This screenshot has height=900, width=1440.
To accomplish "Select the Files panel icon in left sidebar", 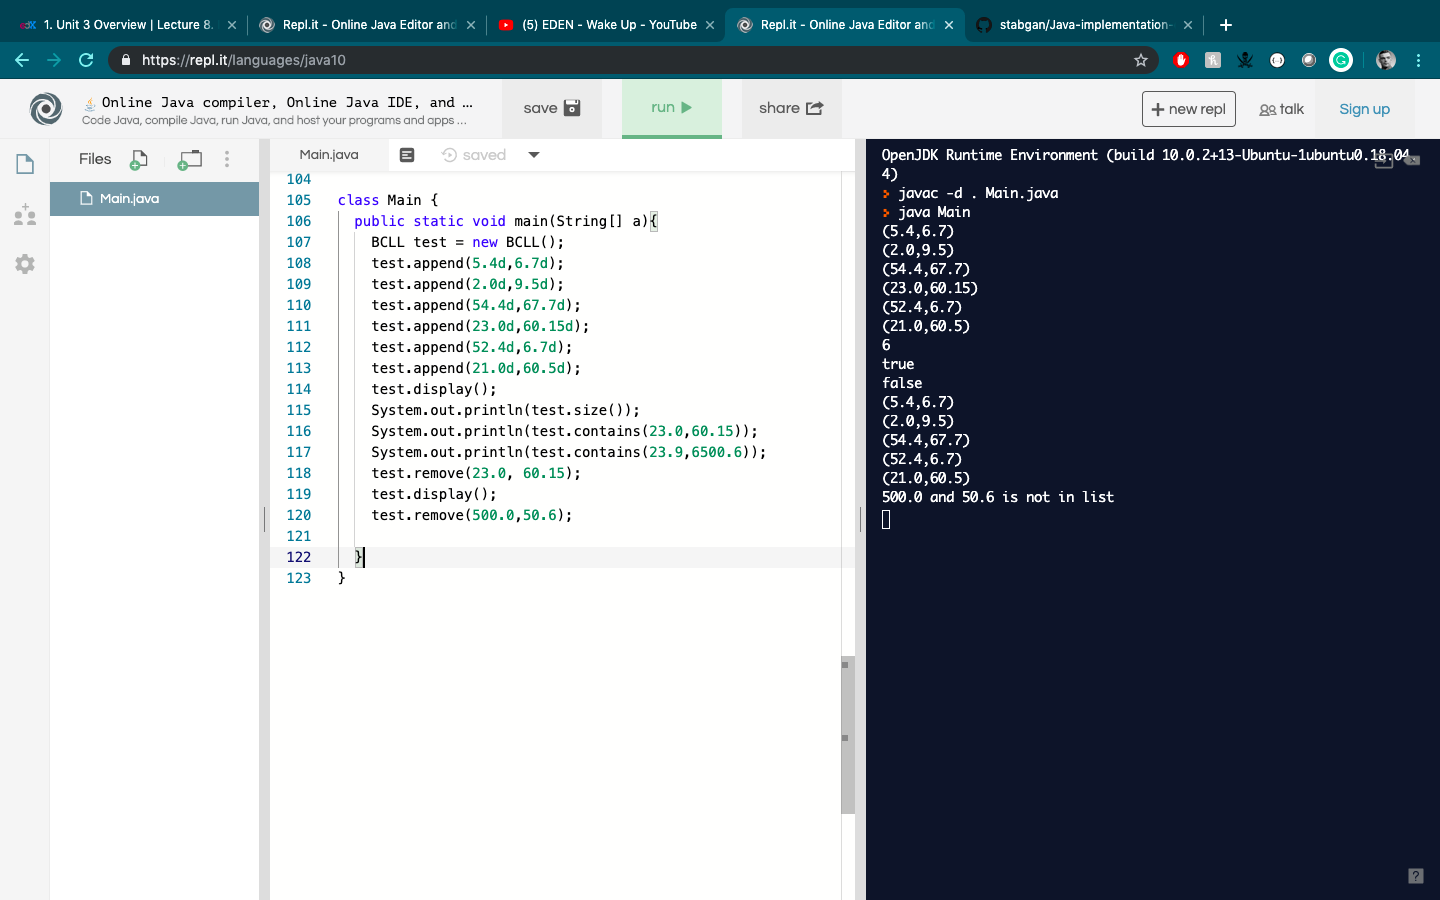I will (24, 165).
